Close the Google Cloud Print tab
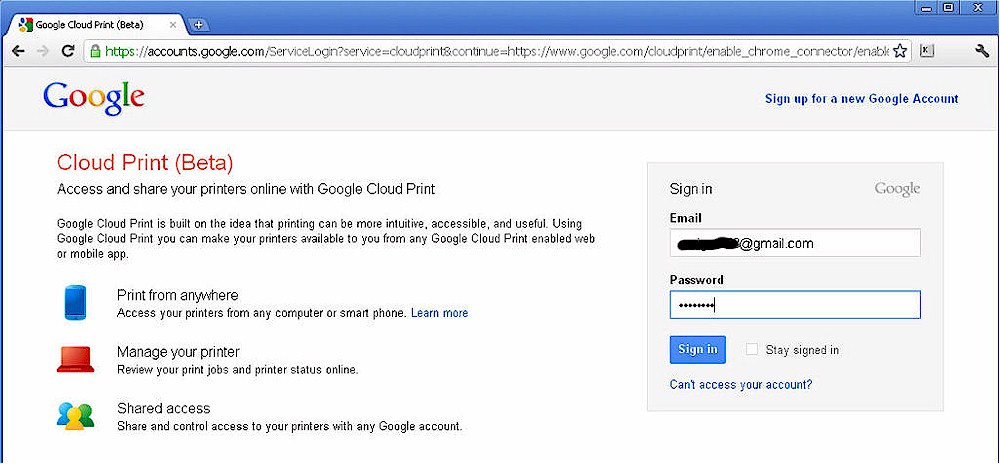1000x464 pixels. point(173,25)
